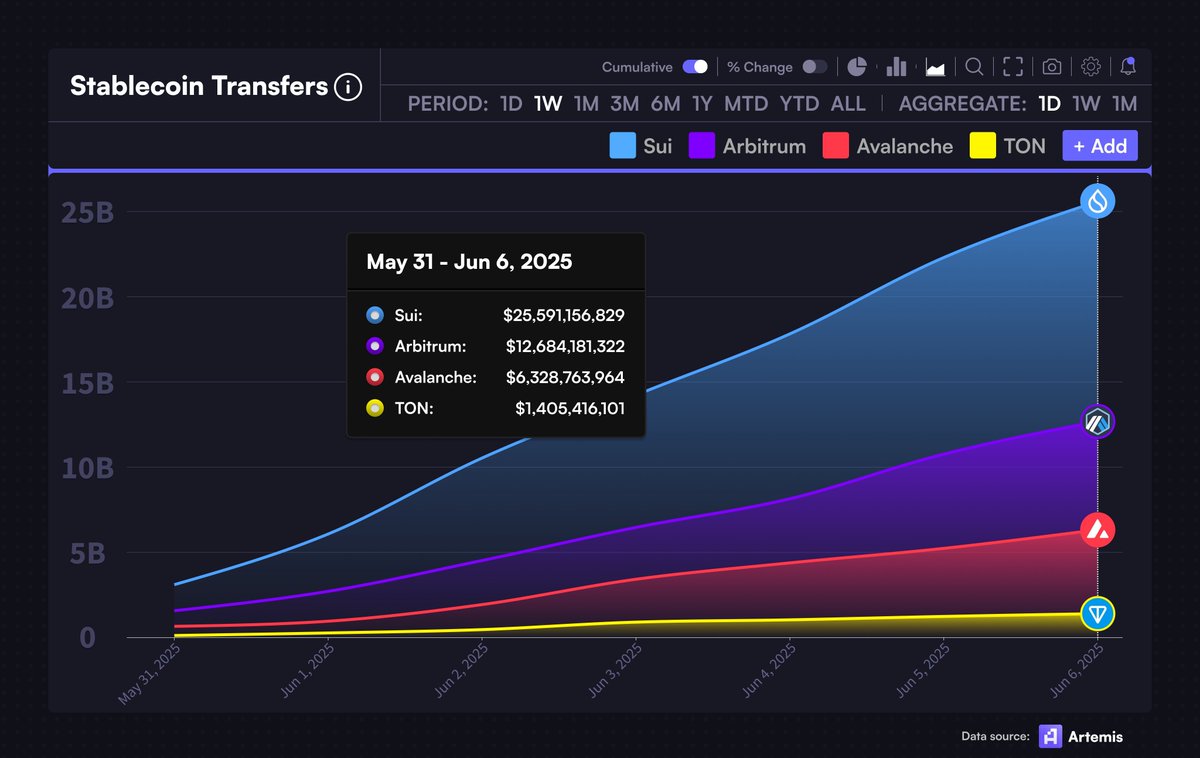Switch to pie chart view
Viewport: 1200px width, 758px height.
click(857, 67)
